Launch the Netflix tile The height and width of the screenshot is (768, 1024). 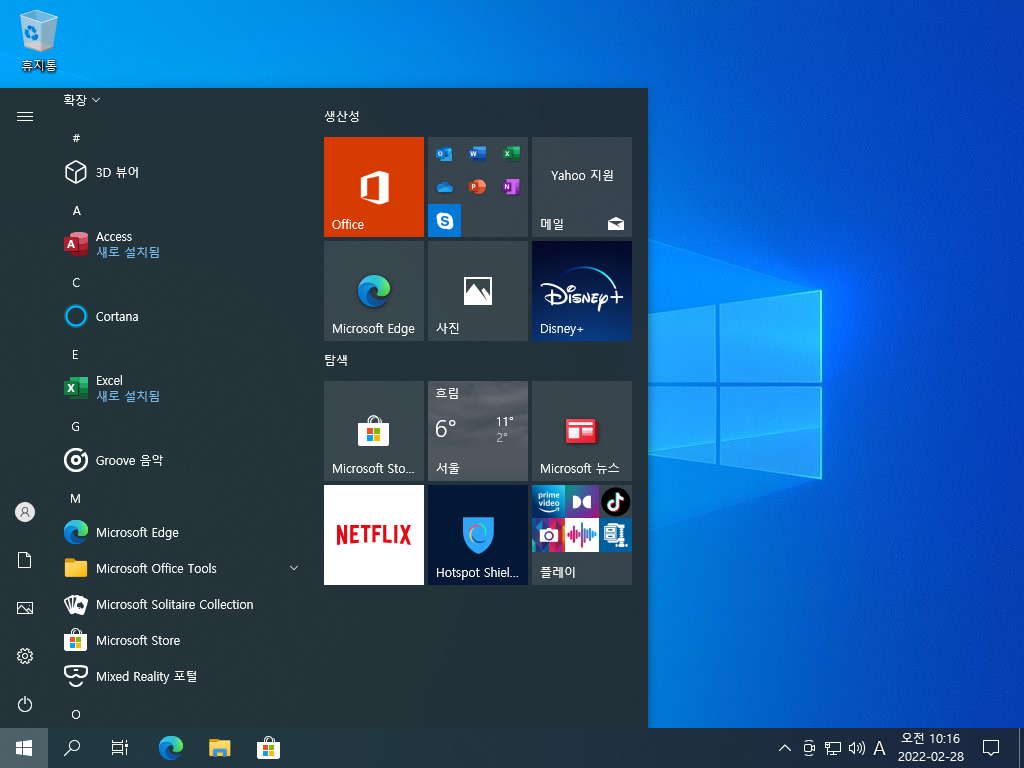click(x=374, y=535)
